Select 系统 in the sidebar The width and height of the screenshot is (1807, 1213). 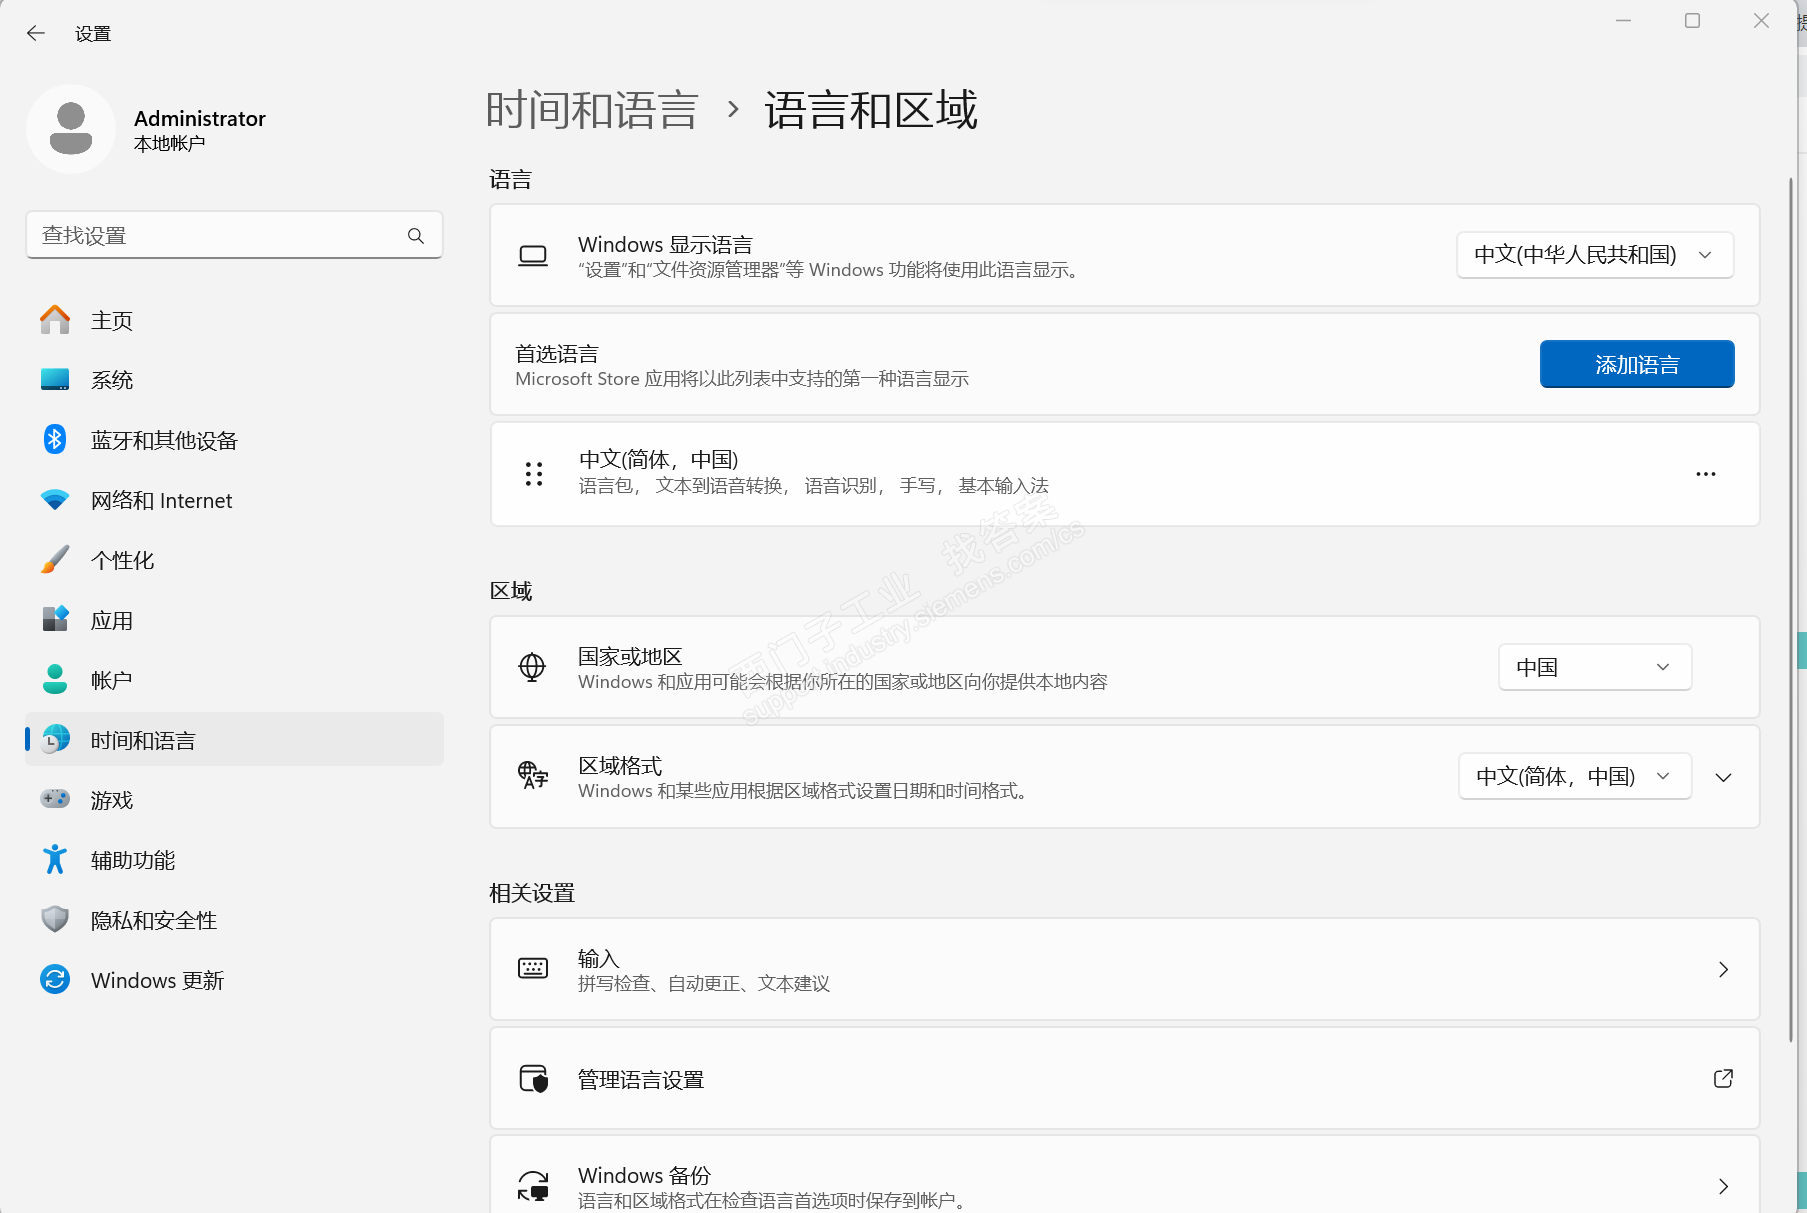pyautogui.click(x=234, y=380)
